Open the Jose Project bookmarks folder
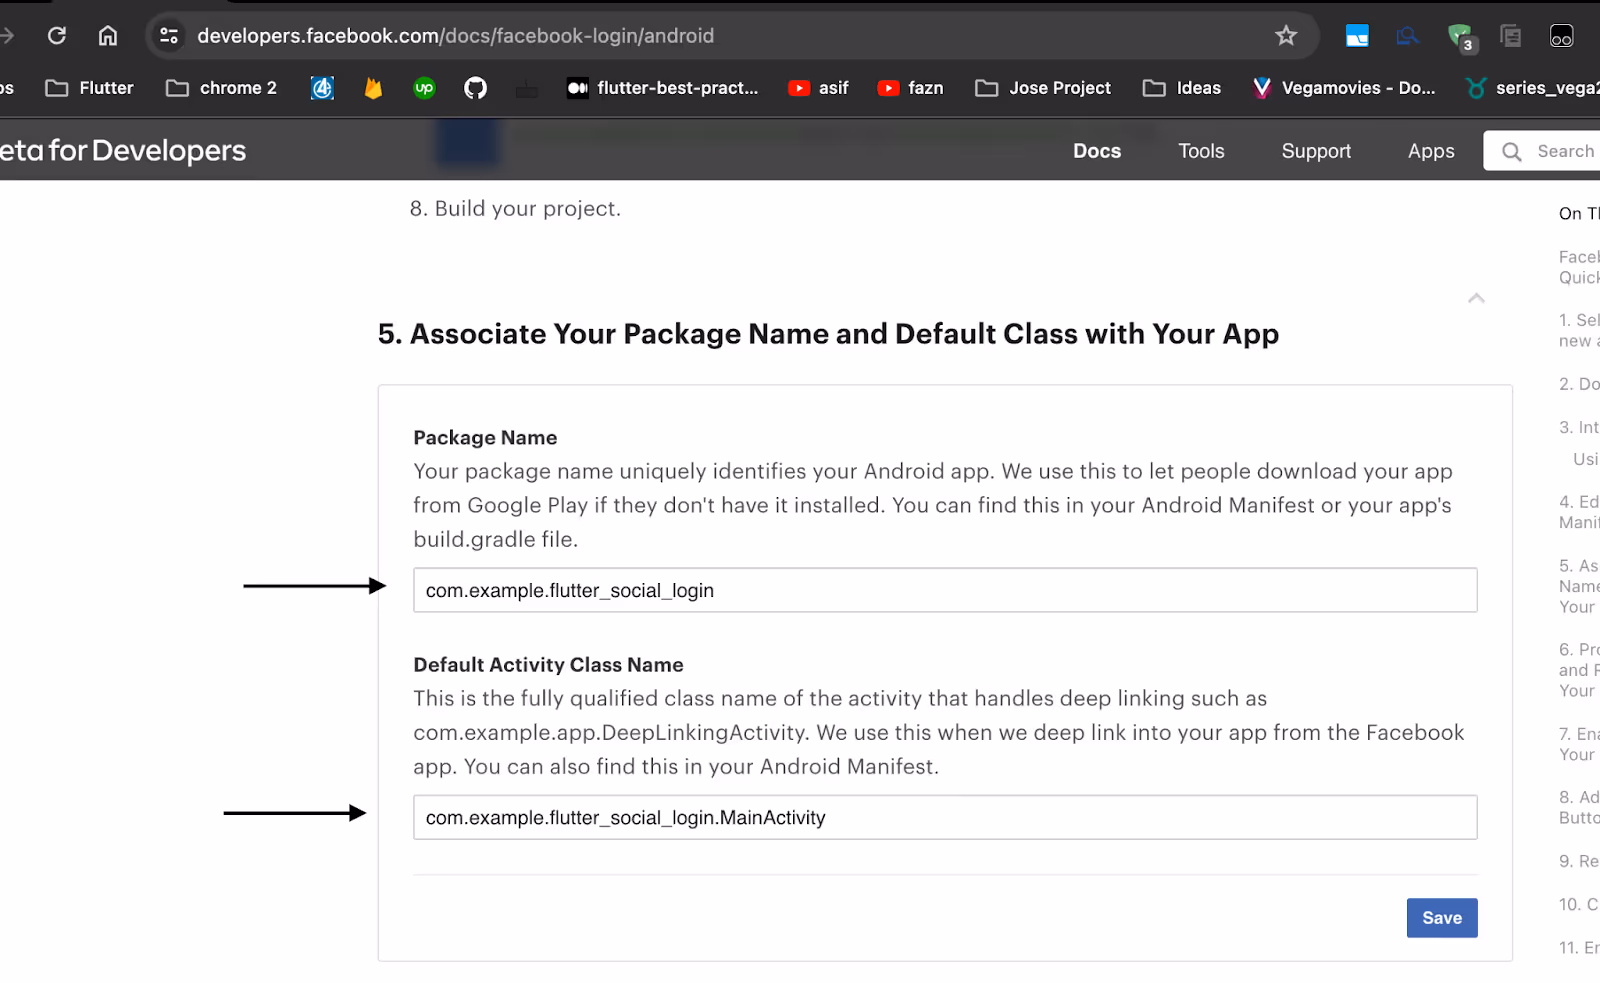Image resolution: width=1600 pixels, height=983 pixels. pyautogui.click(x=1043, y=88)
